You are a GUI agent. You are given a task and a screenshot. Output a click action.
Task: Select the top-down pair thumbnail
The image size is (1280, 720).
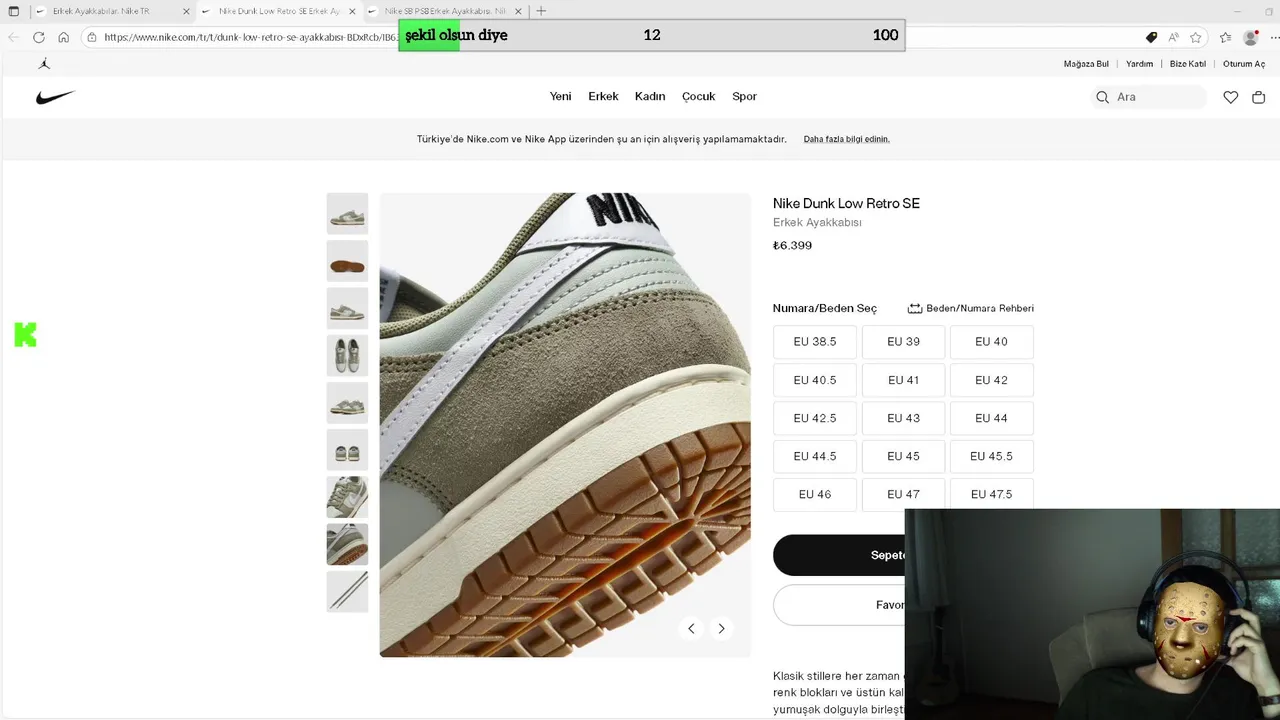(x=347, y=356)
